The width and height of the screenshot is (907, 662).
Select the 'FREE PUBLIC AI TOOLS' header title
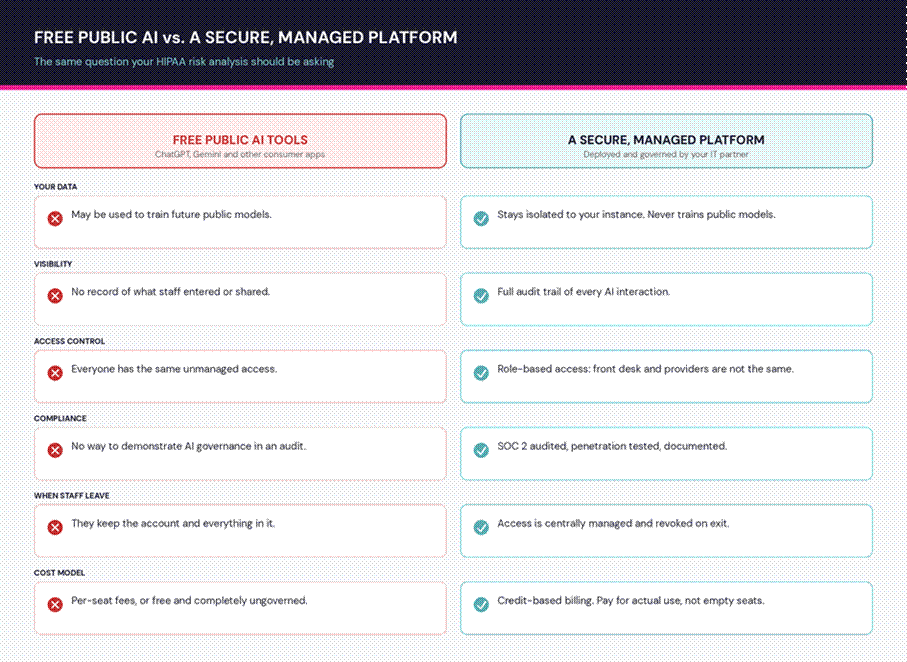tap(240, 140)
